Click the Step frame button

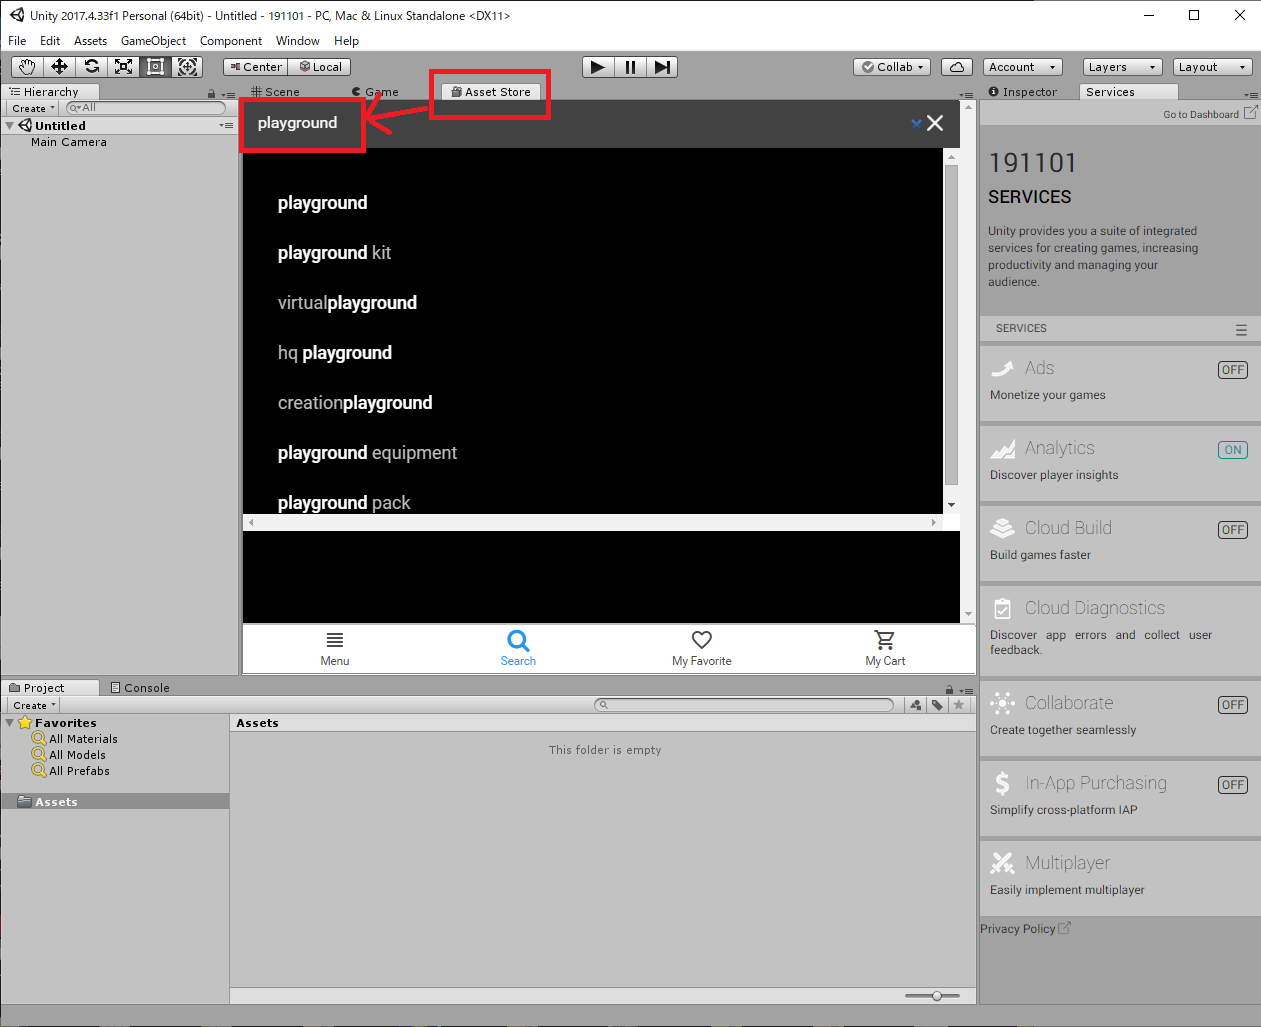click(x=662, y=67)
